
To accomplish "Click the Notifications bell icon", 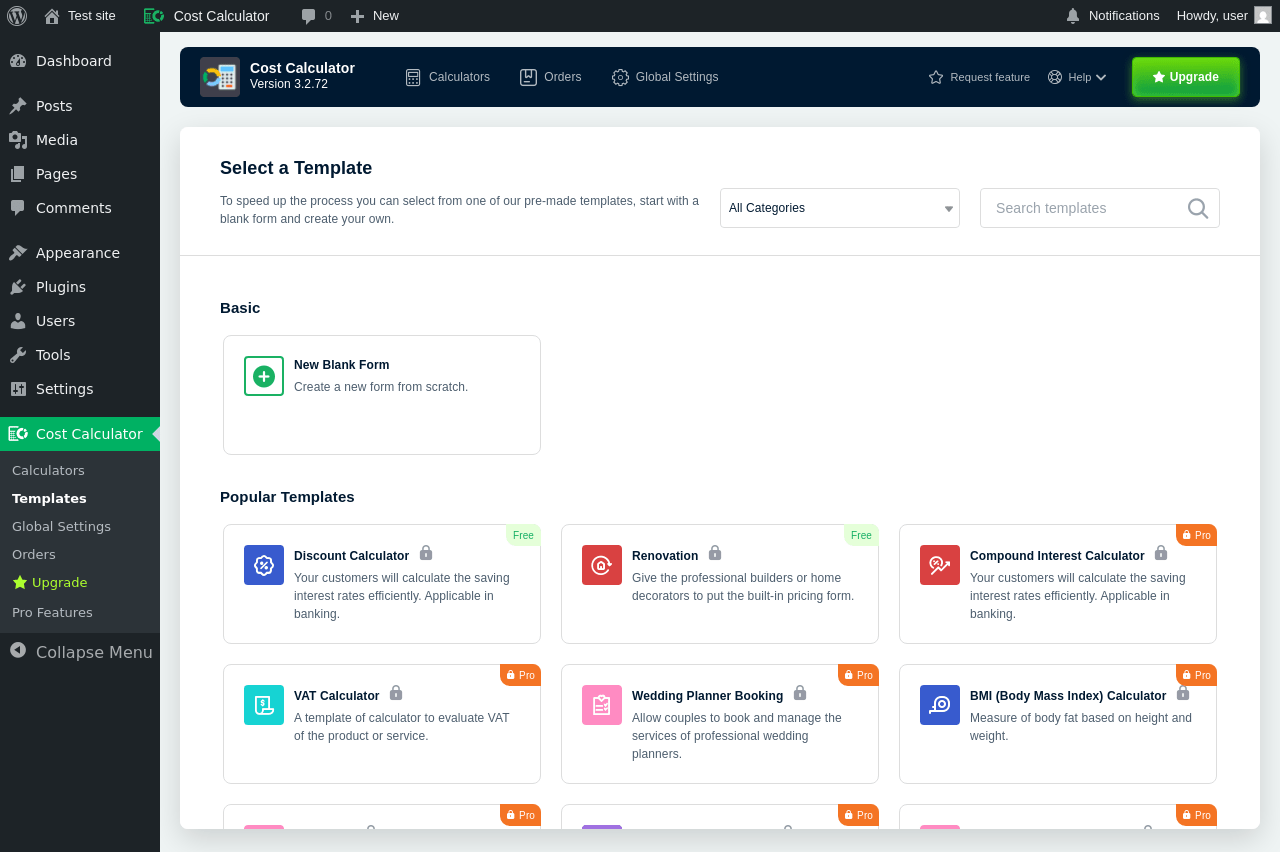I will tap(1073, 16).
